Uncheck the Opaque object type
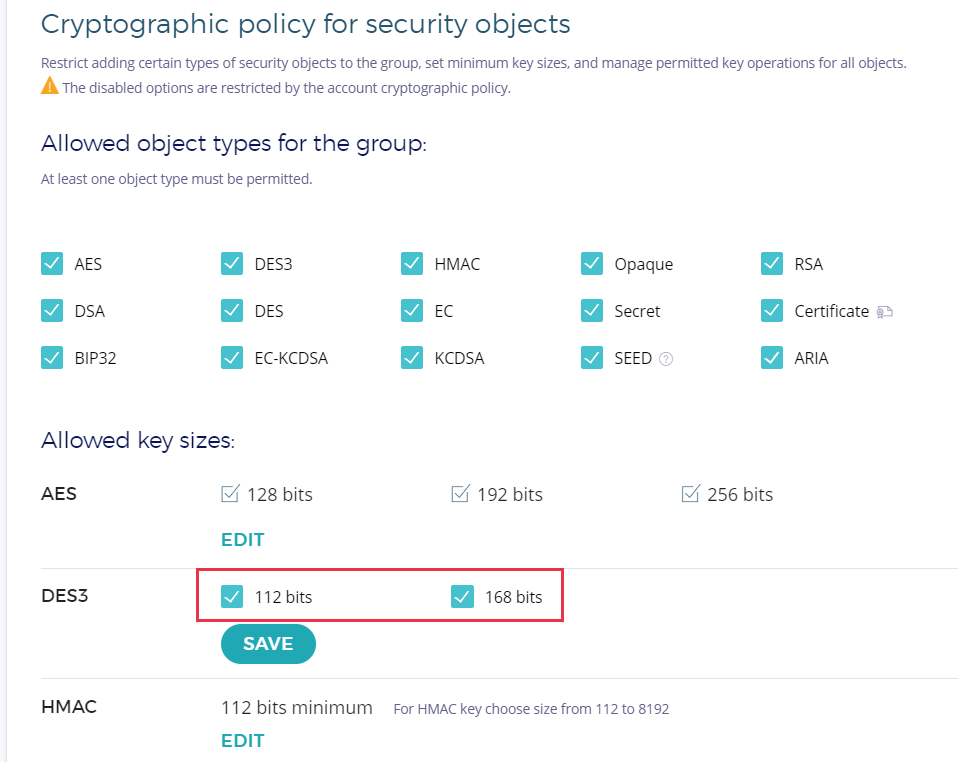 click(x=592, y=264)
